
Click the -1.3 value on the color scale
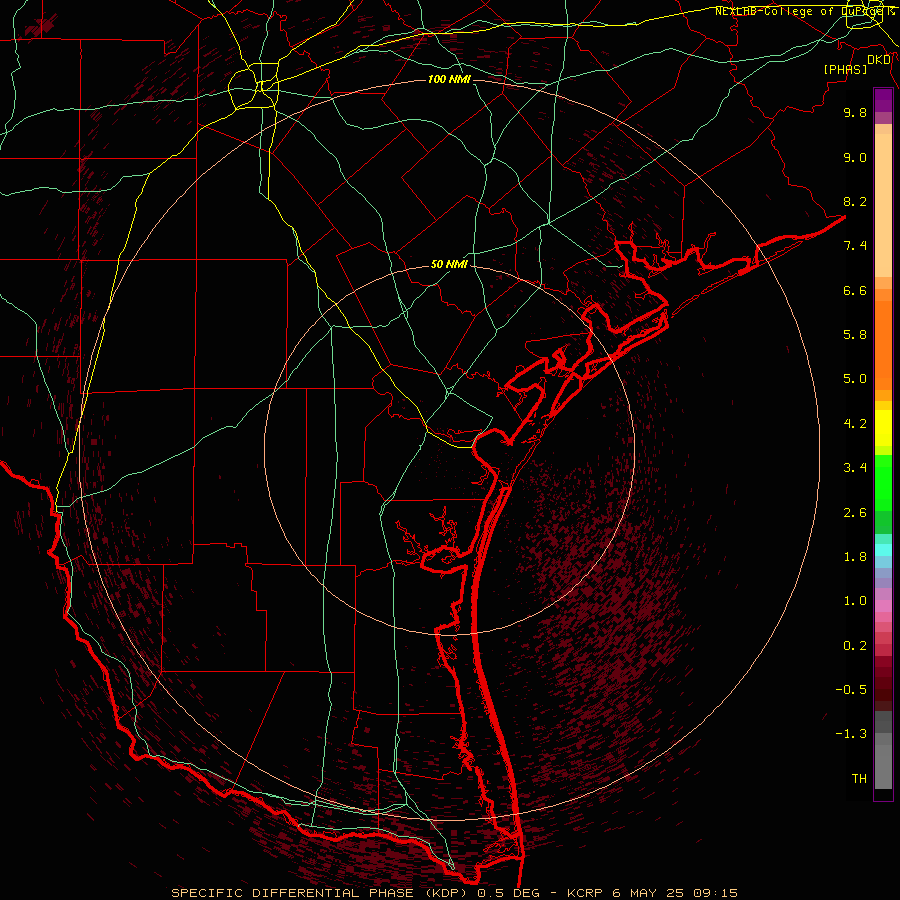851,734
